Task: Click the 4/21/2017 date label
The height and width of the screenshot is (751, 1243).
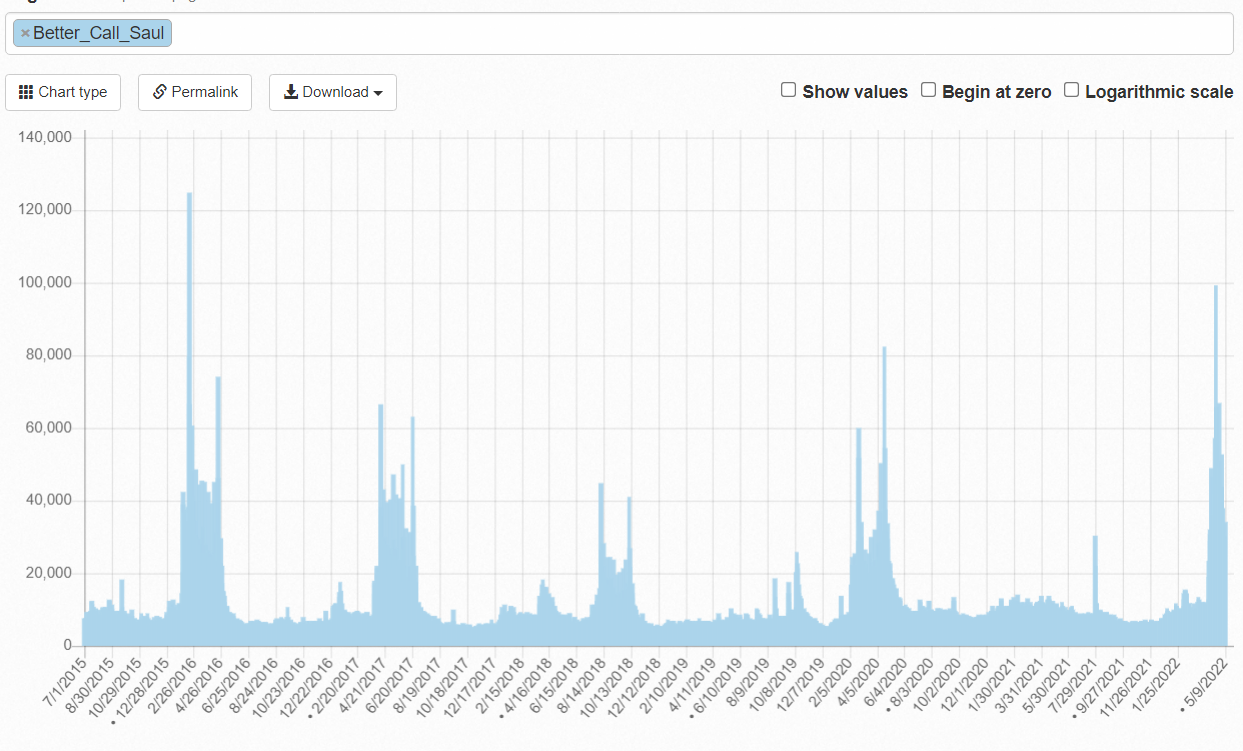Action: coord(362,684)
